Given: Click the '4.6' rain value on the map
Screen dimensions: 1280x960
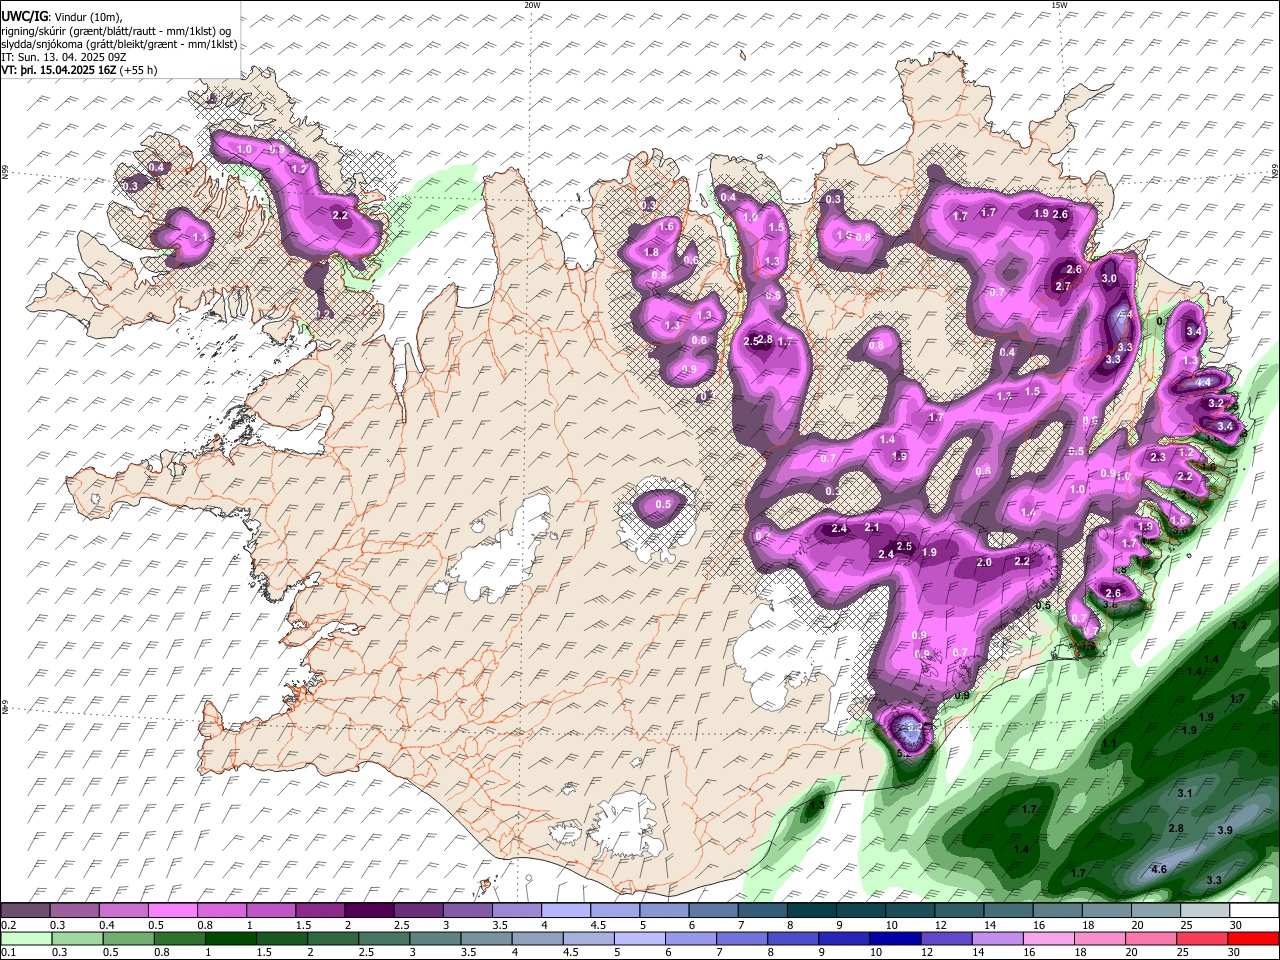Looking at the screenshot, I should 1160,870.
